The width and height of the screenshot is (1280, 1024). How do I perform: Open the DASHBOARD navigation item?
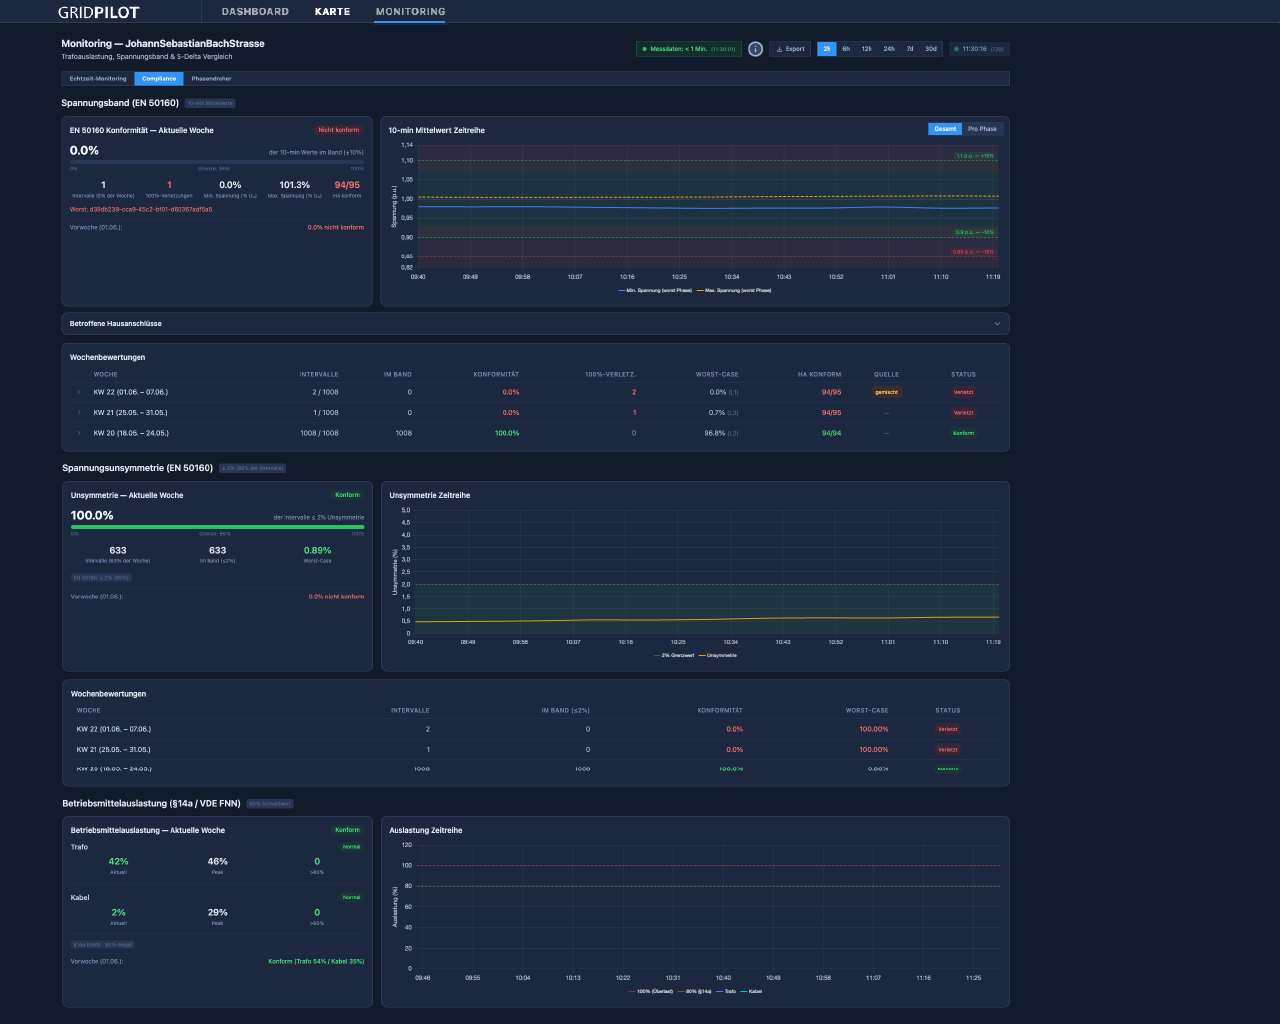(255, 12)
